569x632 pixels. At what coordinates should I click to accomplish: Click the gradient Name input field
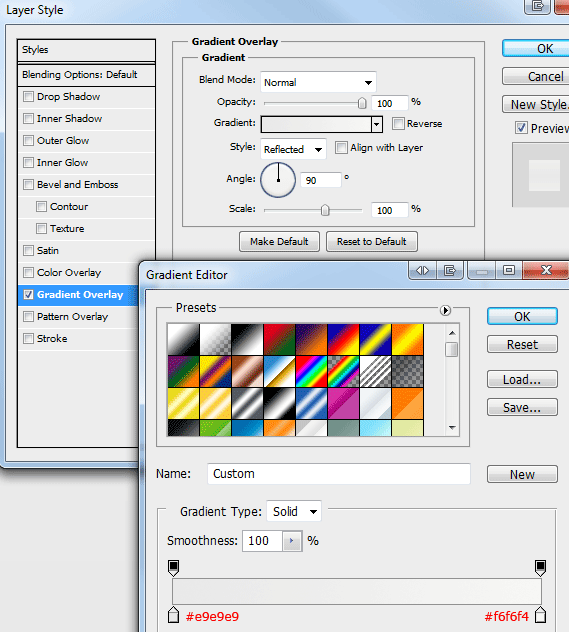338,474
